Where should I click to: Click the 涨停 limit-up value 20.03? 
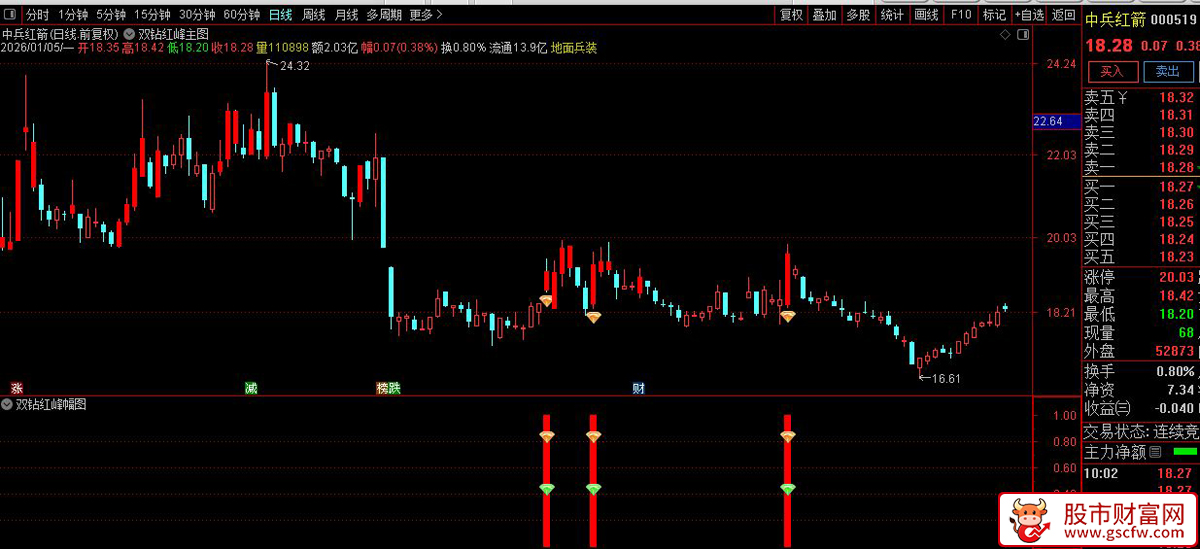(x=1176, y=277)
